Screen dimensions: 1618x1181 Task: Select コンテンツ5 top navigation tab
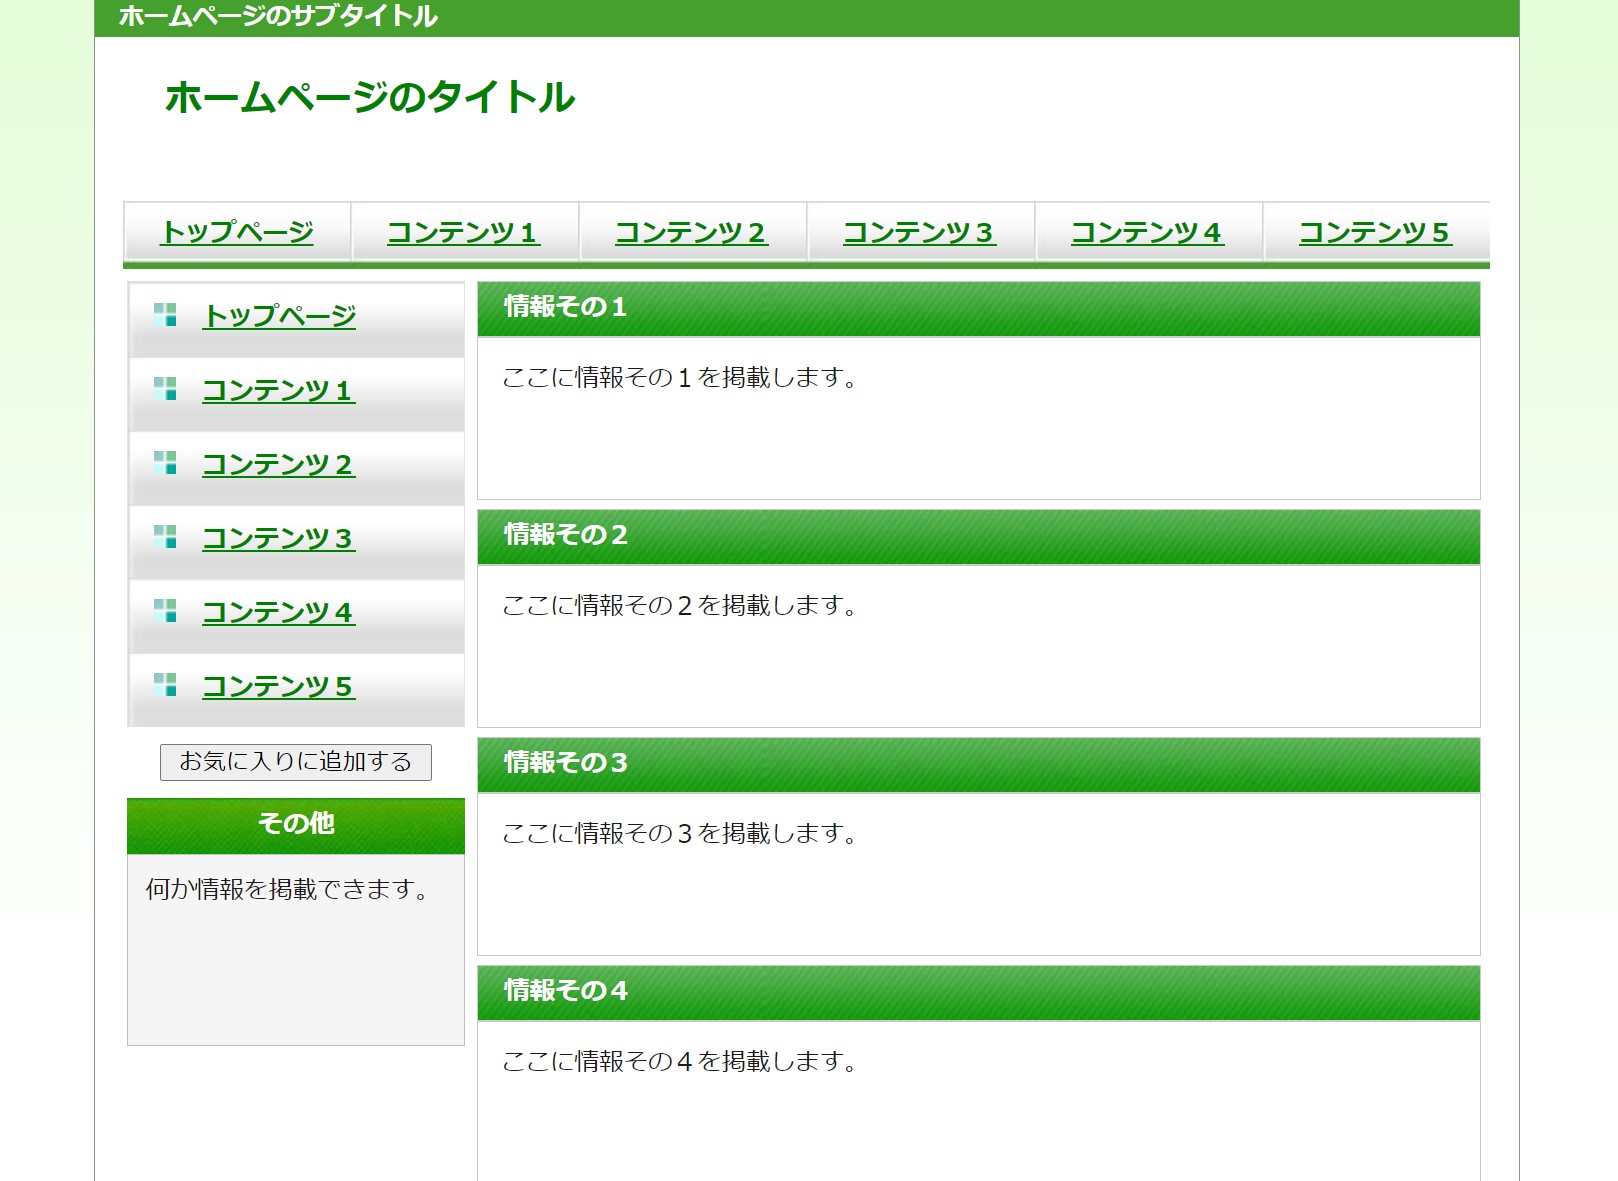tap(1375, 232)
